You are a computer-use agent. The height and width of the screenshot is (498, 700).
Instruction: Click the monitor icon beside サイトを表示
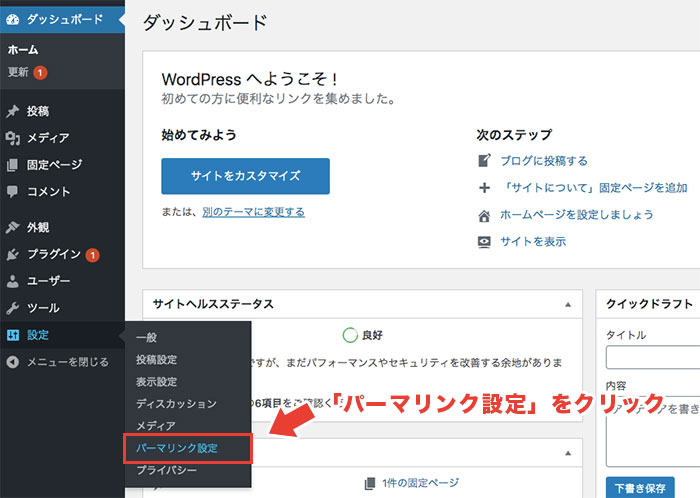click(484, 242)
